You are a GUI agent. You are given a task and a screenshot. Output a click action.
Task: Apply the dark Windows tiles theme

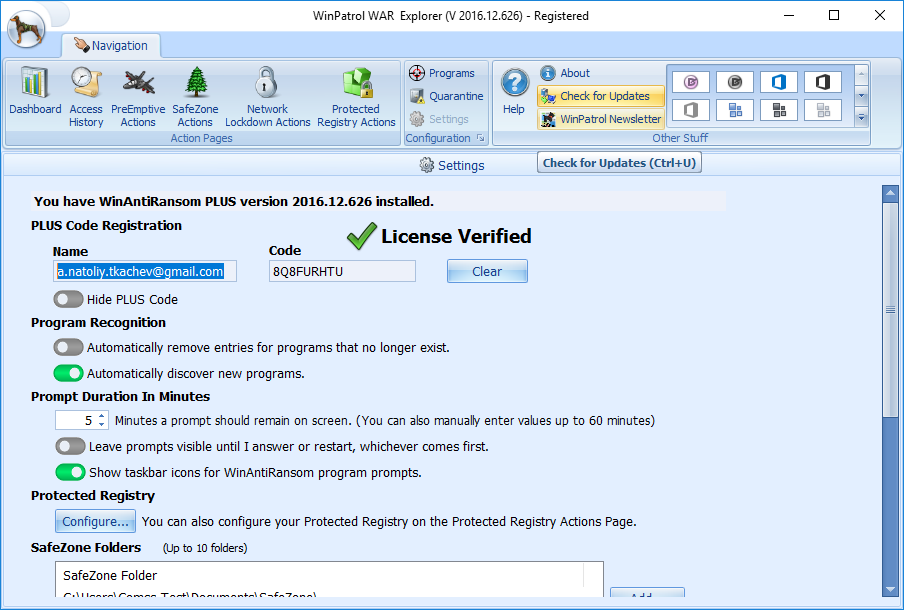pos(779,110)
